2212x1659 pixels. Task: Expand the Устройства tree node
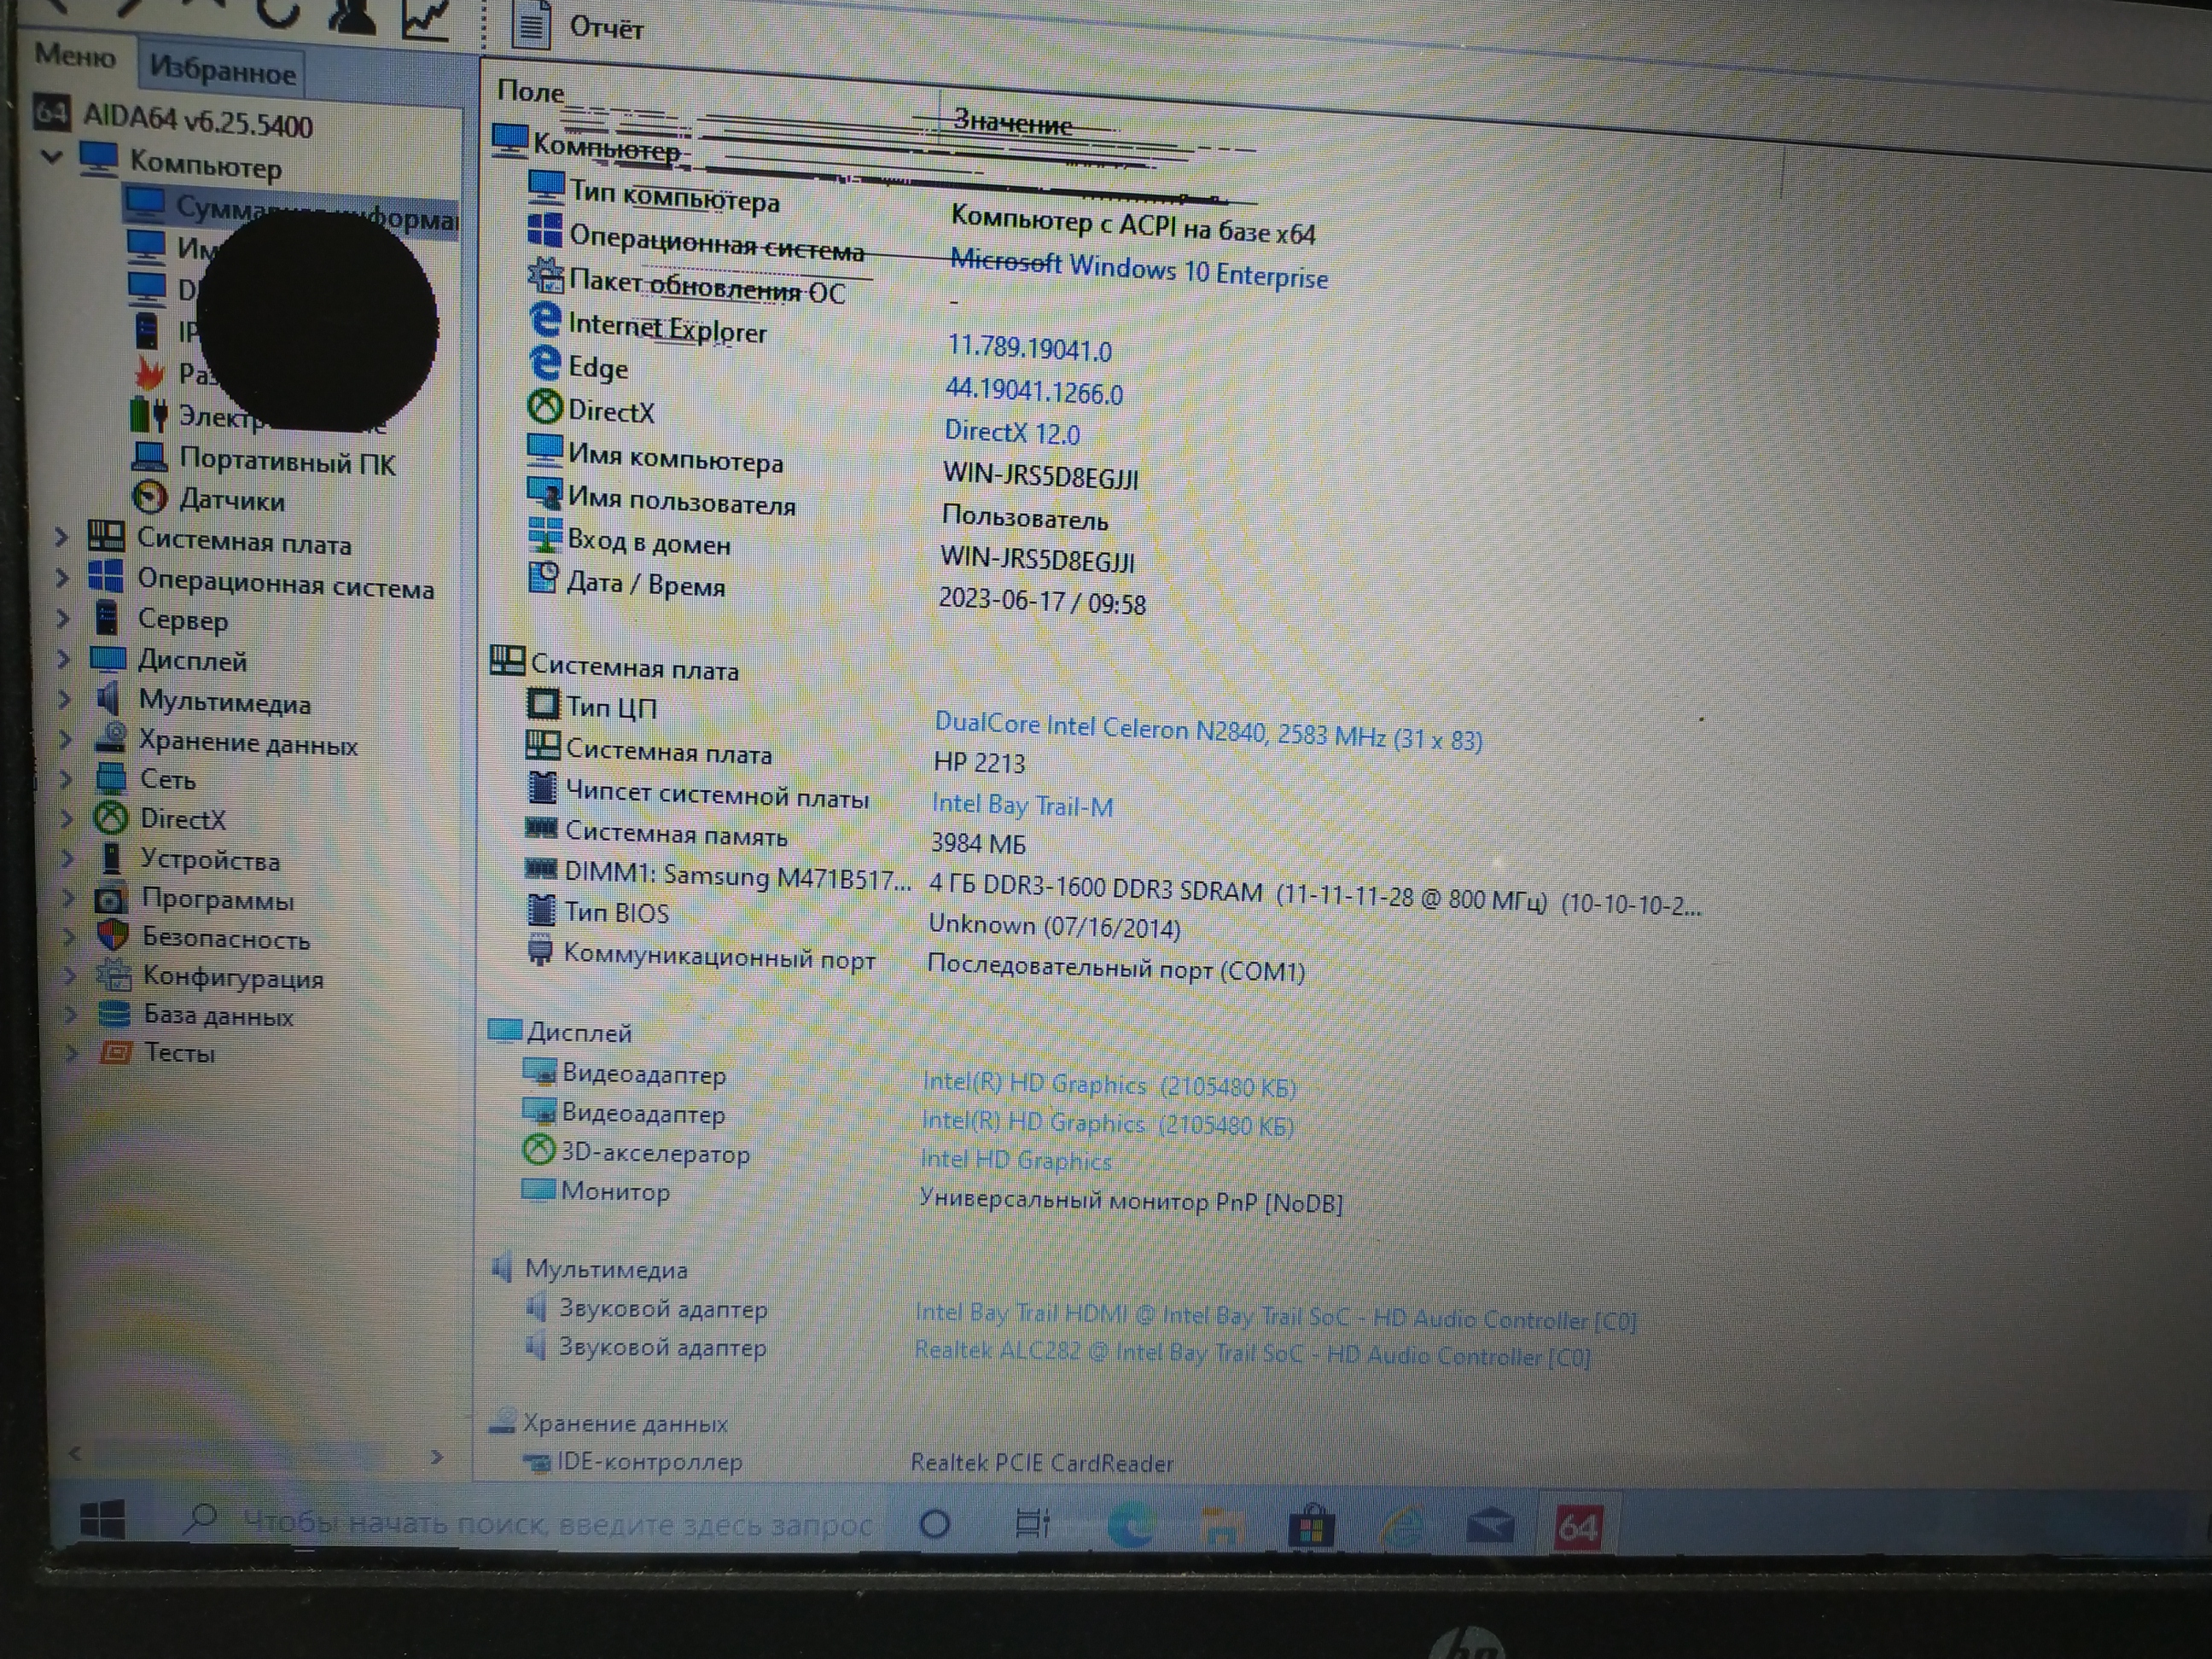pyautogui.click(x=67, y=858)
